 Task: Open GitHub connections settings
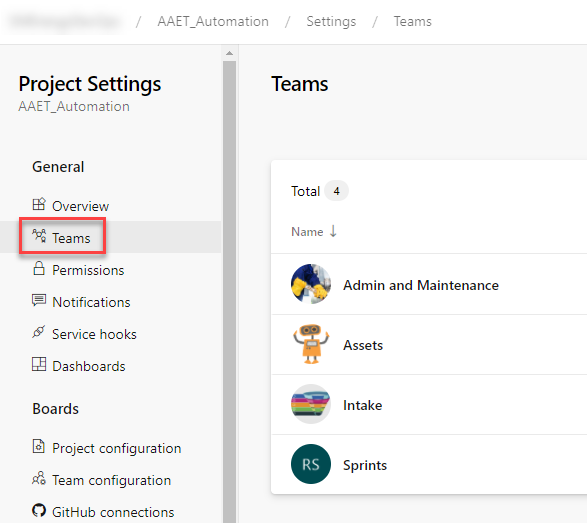point(113,512)
